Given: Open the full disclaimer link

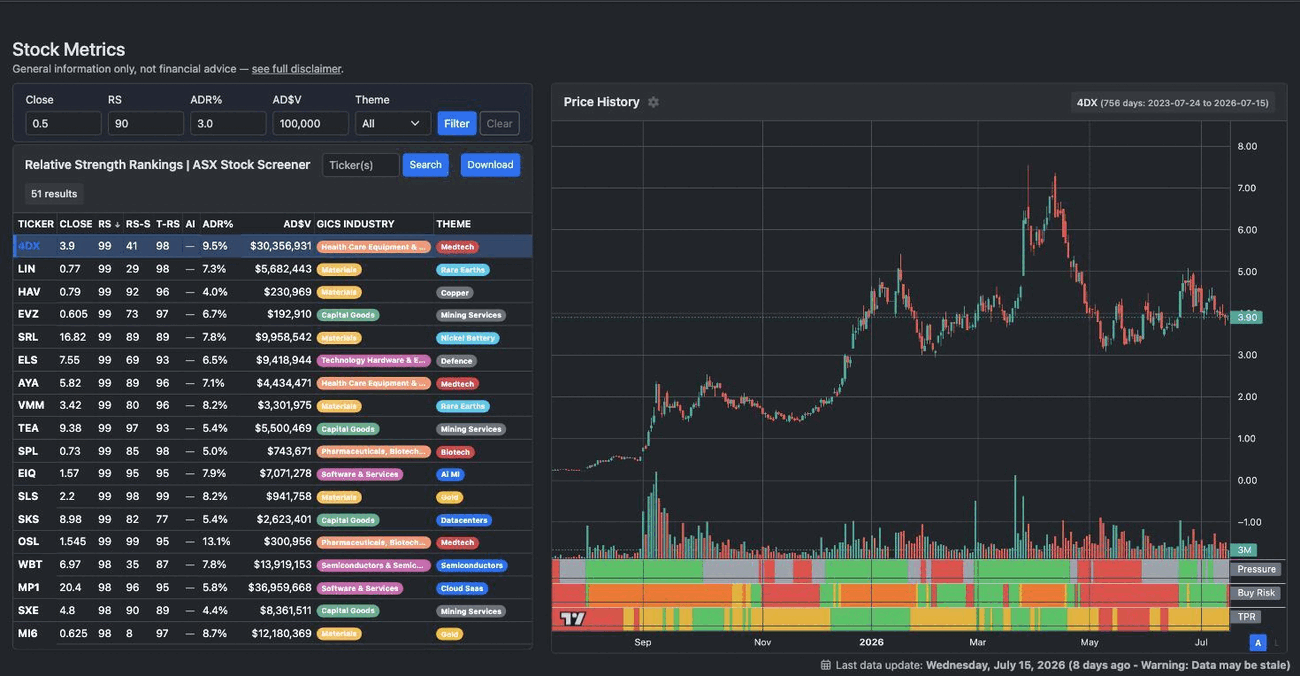Looking at the screenshot, I should 296,69.
